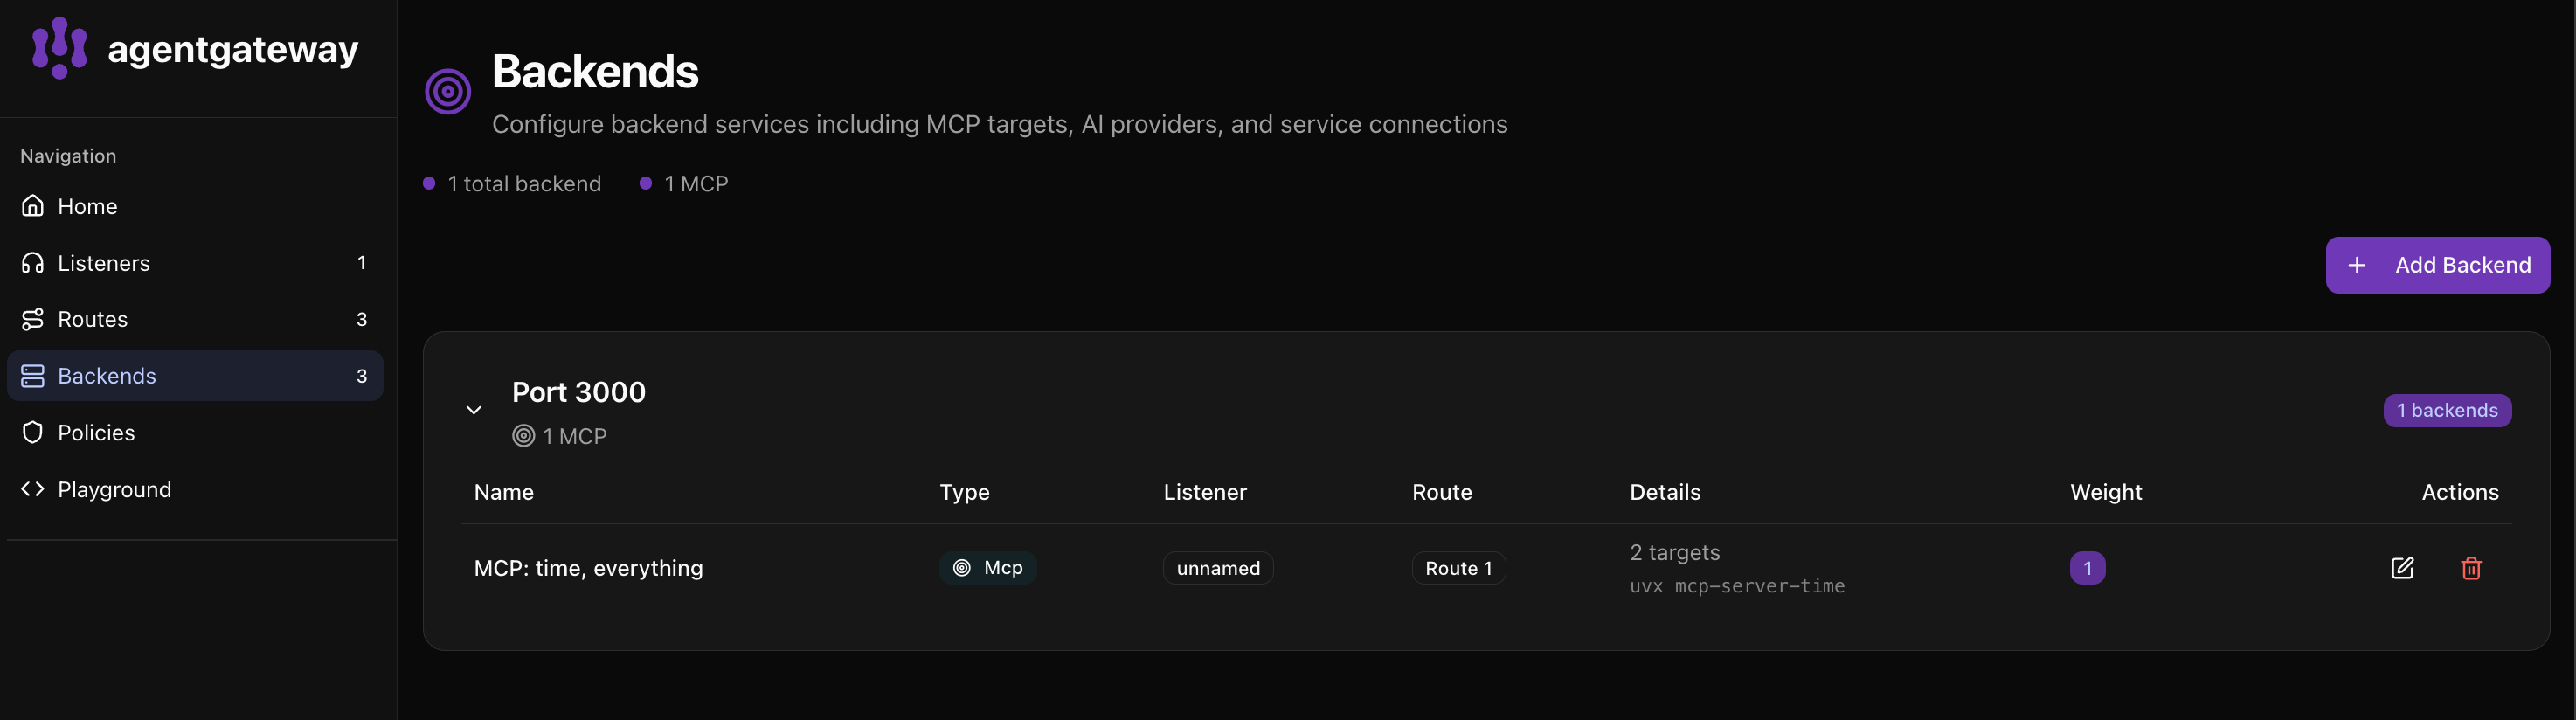
Task: Select the Routes branching icon
Action: tap(33, 318)
